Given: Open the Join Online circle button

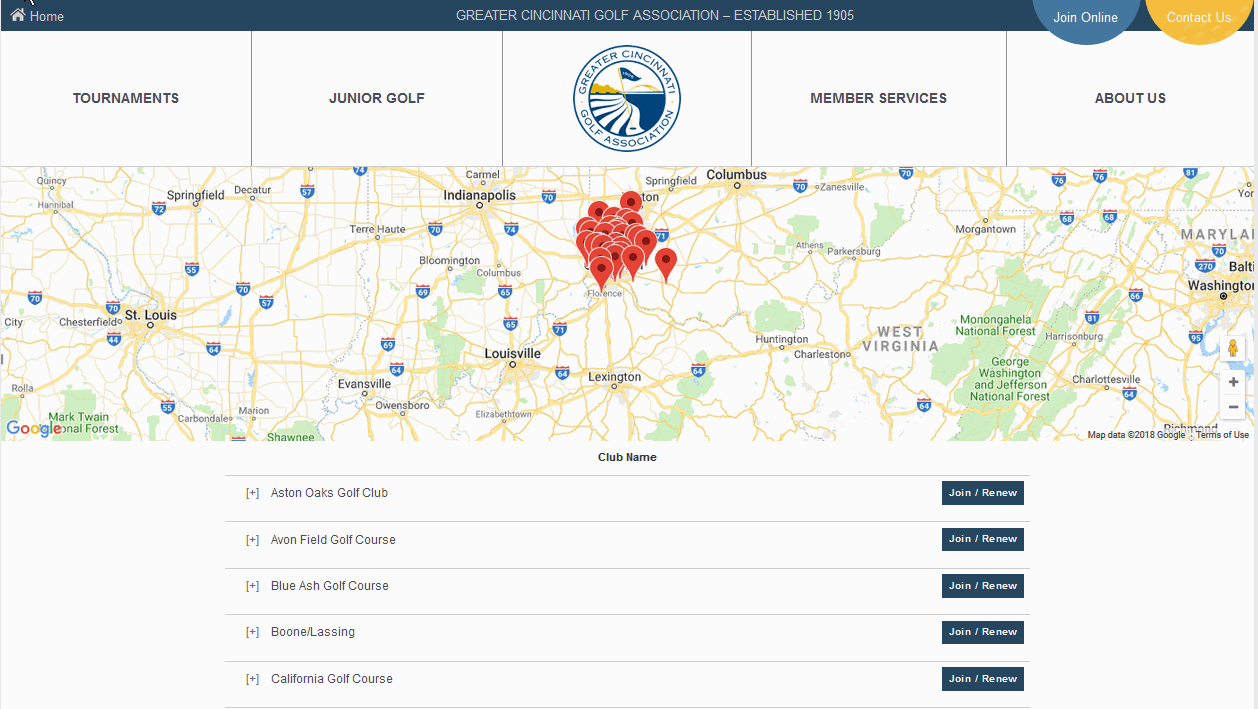Looking at the screenshot, I should 1086,17.
